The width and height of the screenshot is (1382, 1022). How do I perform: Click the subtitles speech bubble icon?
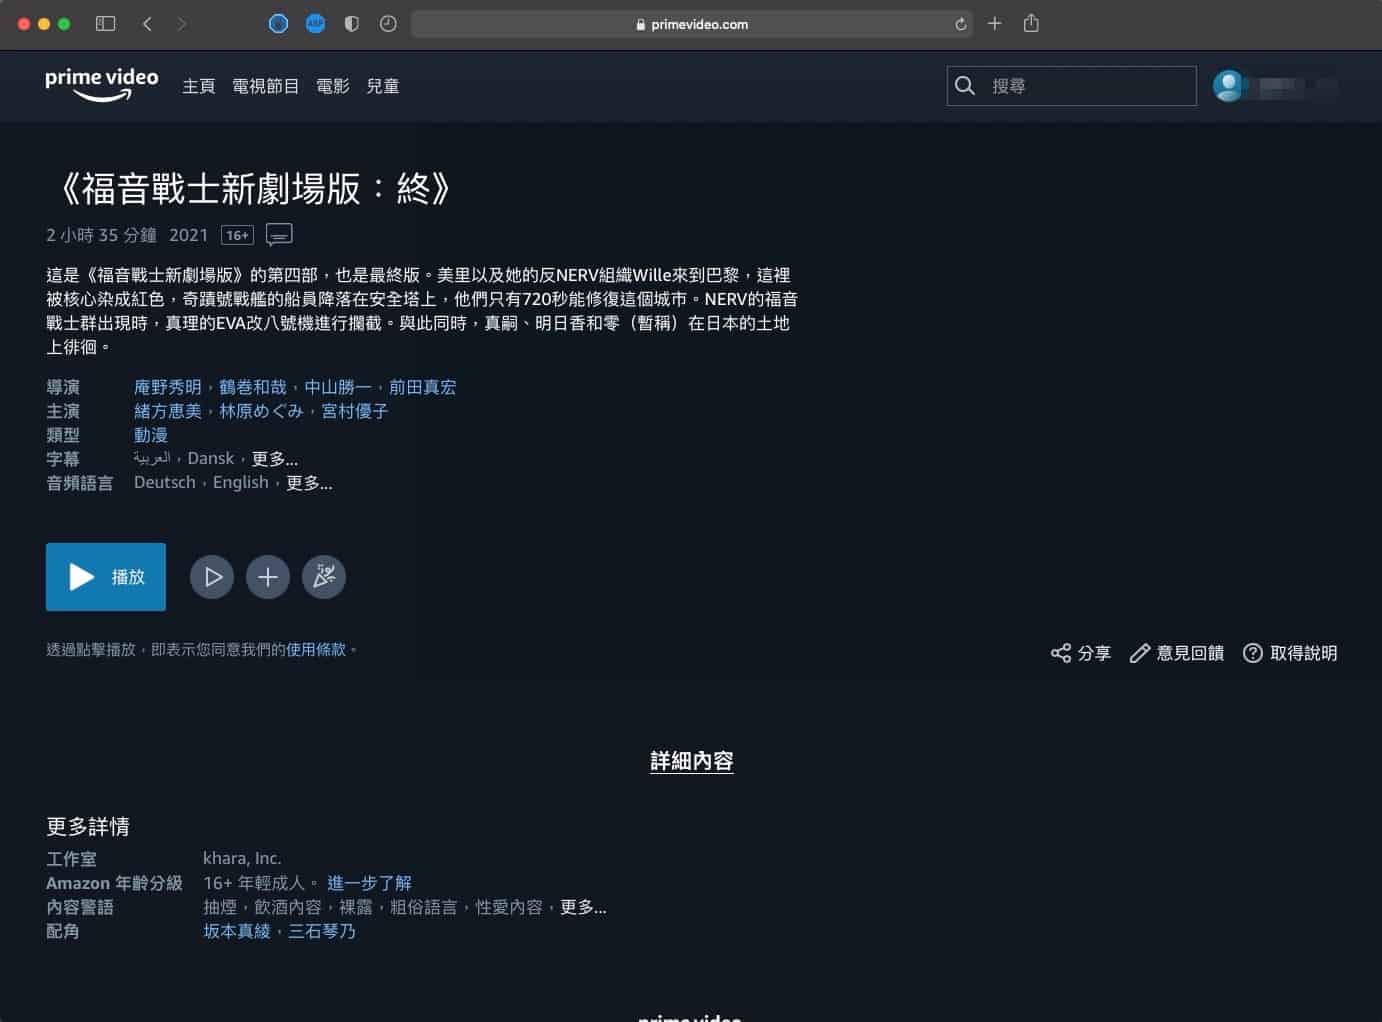279,235
